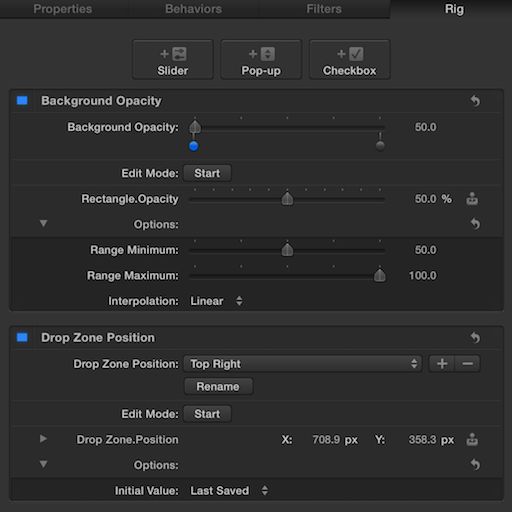Open the Behaviors tab

coord(193,9)
